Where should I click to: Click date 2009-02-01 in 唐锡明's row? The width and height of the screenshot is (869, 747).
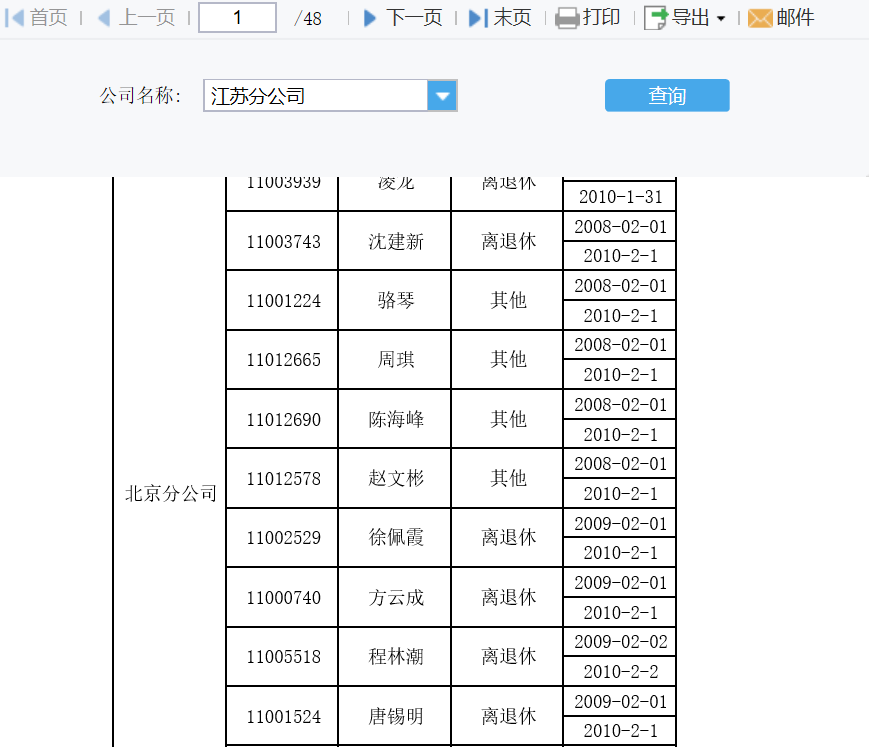(620, 702)
